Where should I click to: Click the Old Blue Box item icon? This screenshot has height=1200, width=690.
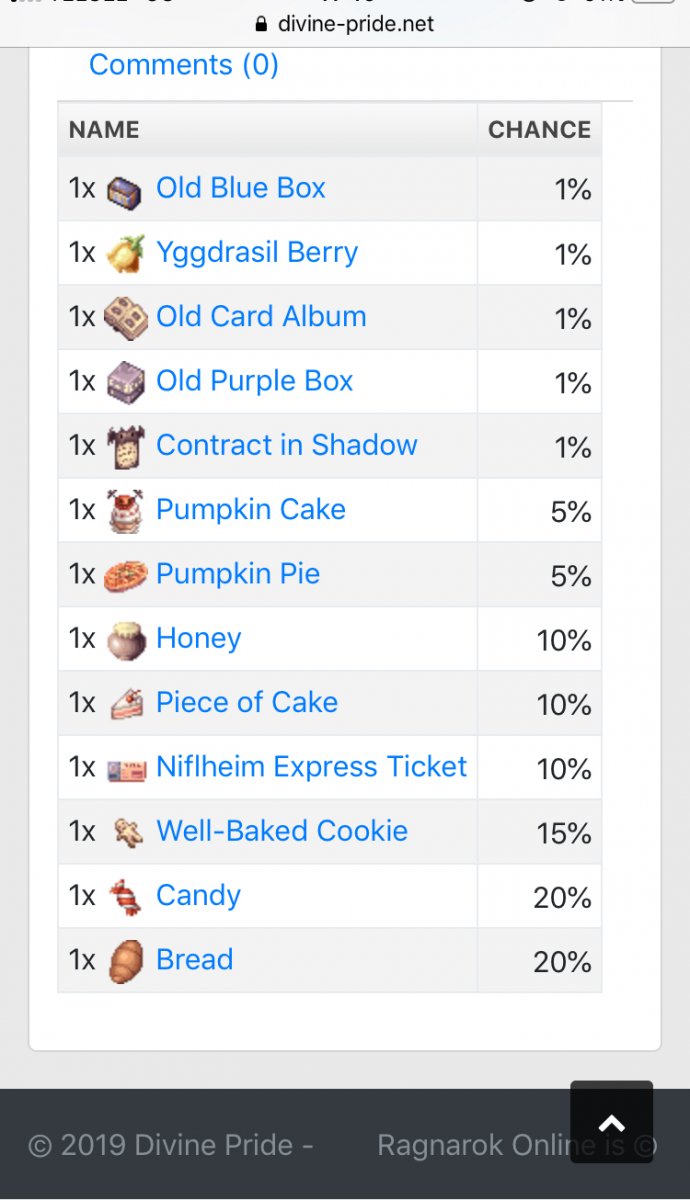pos(126,190)
